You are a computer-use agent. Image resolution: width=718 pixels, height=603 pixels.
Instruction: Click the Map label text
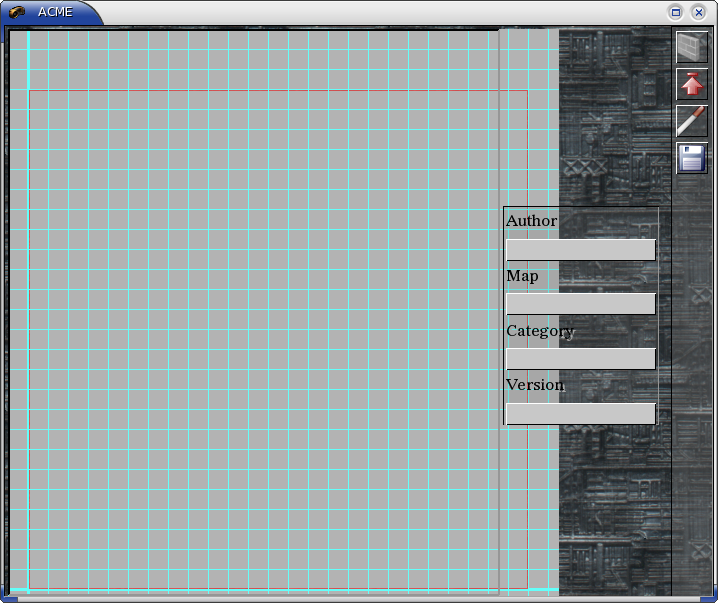click(x=522, y=277)
